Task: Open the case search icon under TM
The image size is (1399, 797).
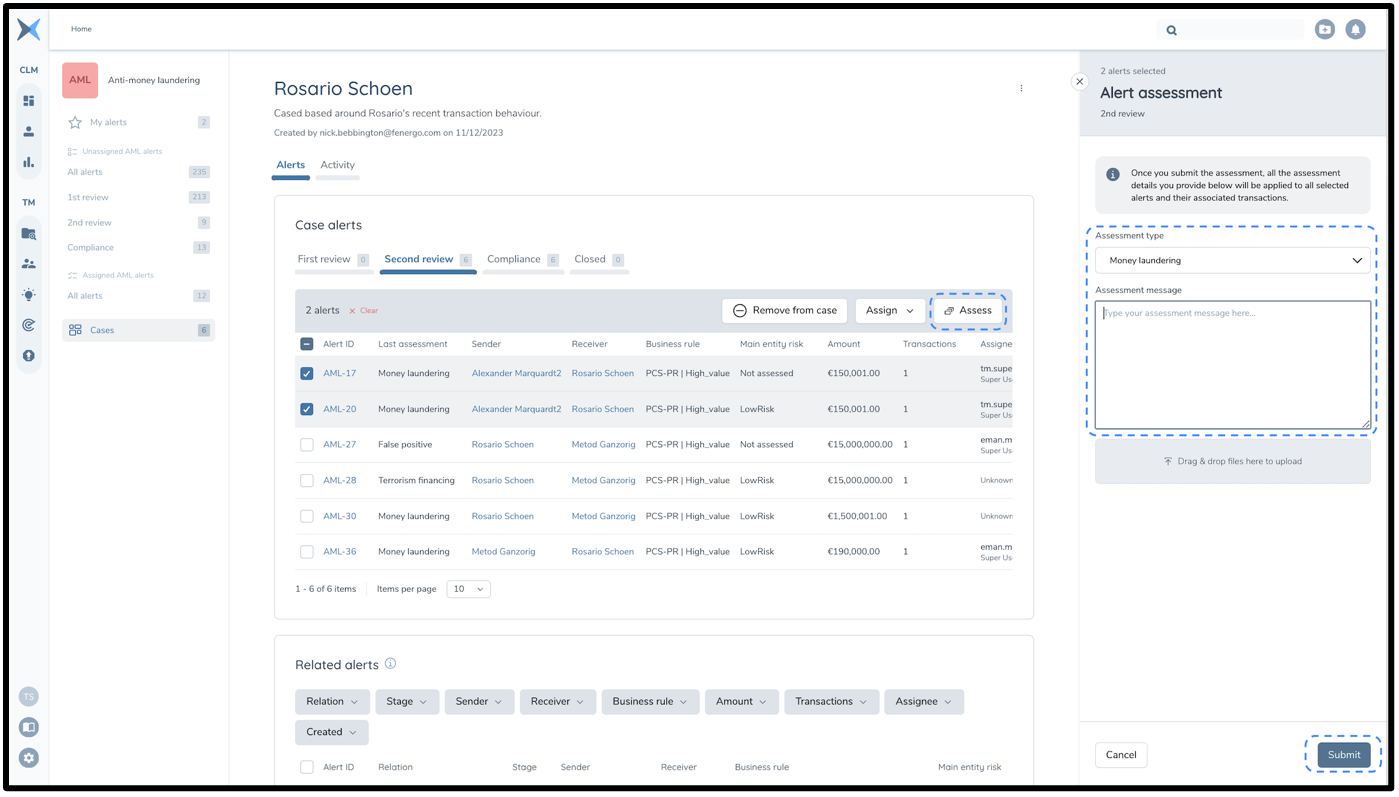Action: [28, 234]
